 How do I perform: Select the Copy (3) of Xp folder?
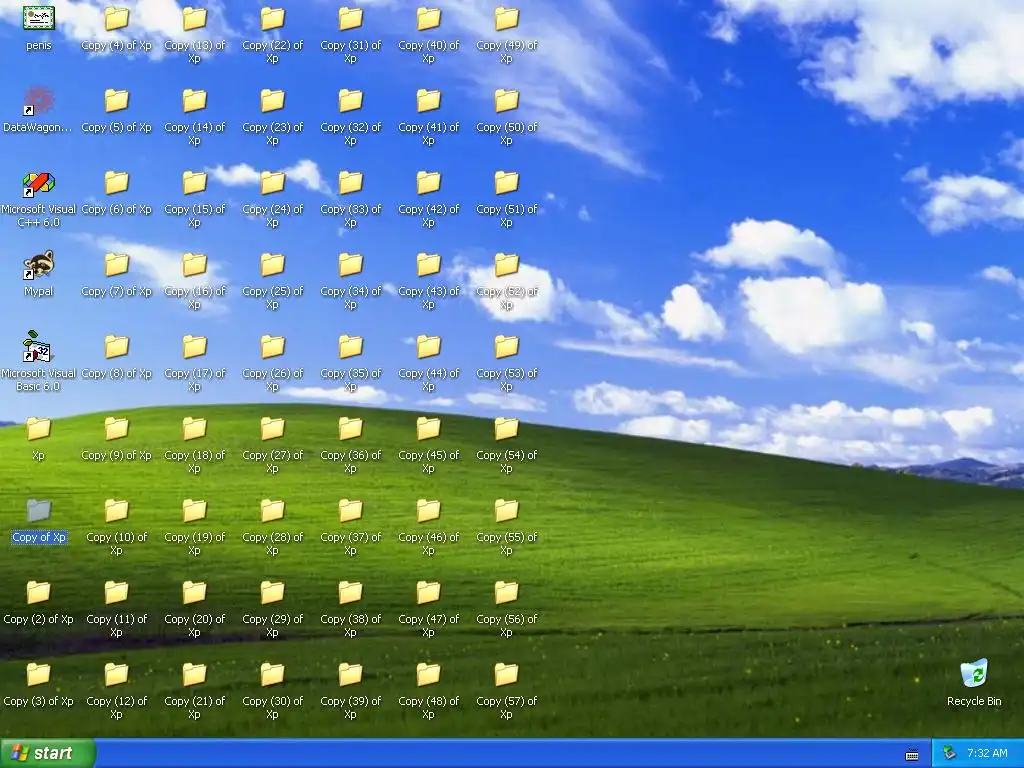pos(39,675)
